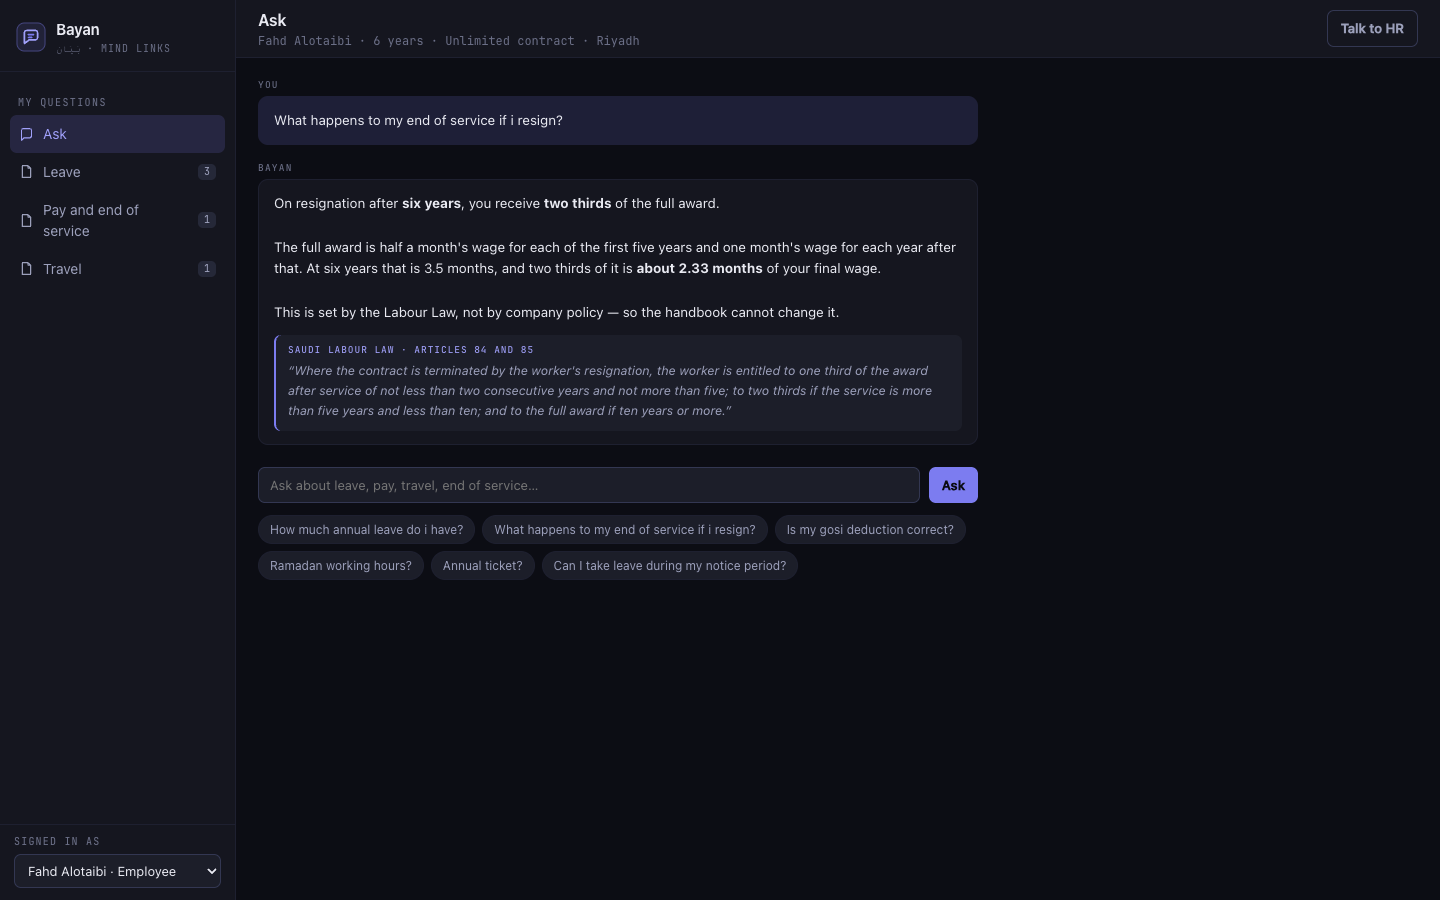Viewport: 1440px width, 900px height.
Task: Click the Saudi Labour Law citation block
Action: point(618,383)
